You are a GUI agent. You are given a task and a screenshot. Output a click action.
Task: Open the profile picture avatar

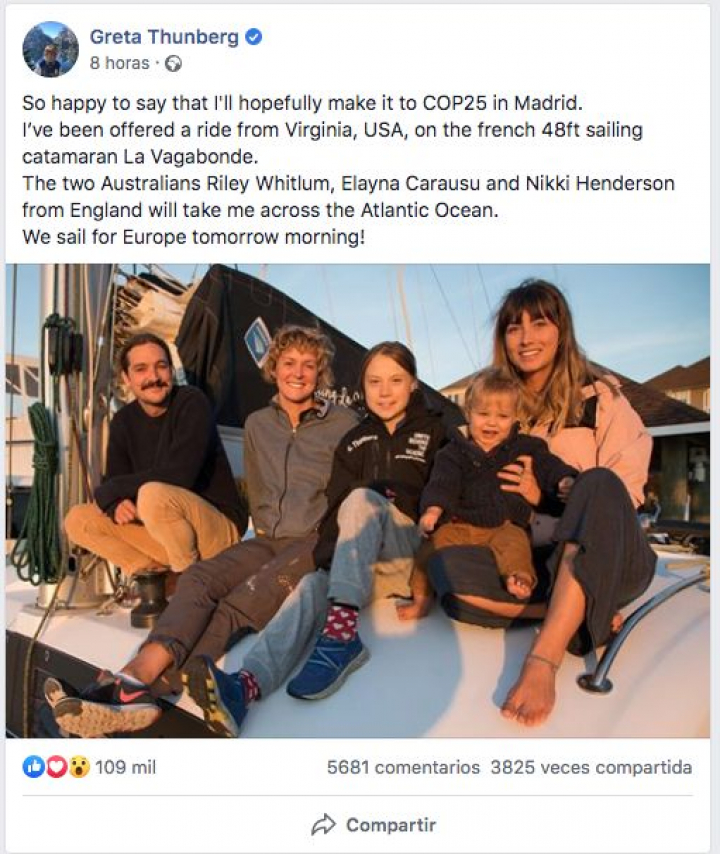tap(50, 49)
